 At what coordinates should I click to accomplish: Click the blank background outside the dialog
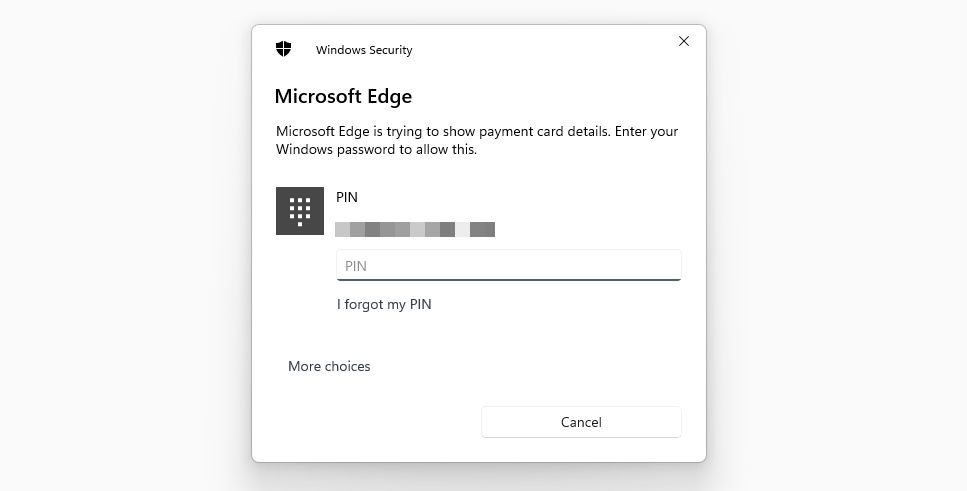pos(120,250)
